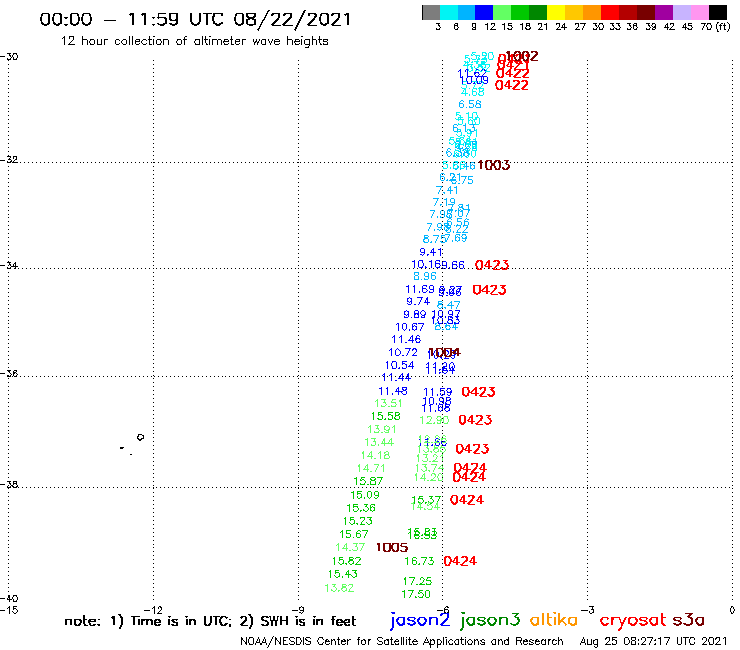
Task: Click the dark red track label 1005
Action: 392,548
